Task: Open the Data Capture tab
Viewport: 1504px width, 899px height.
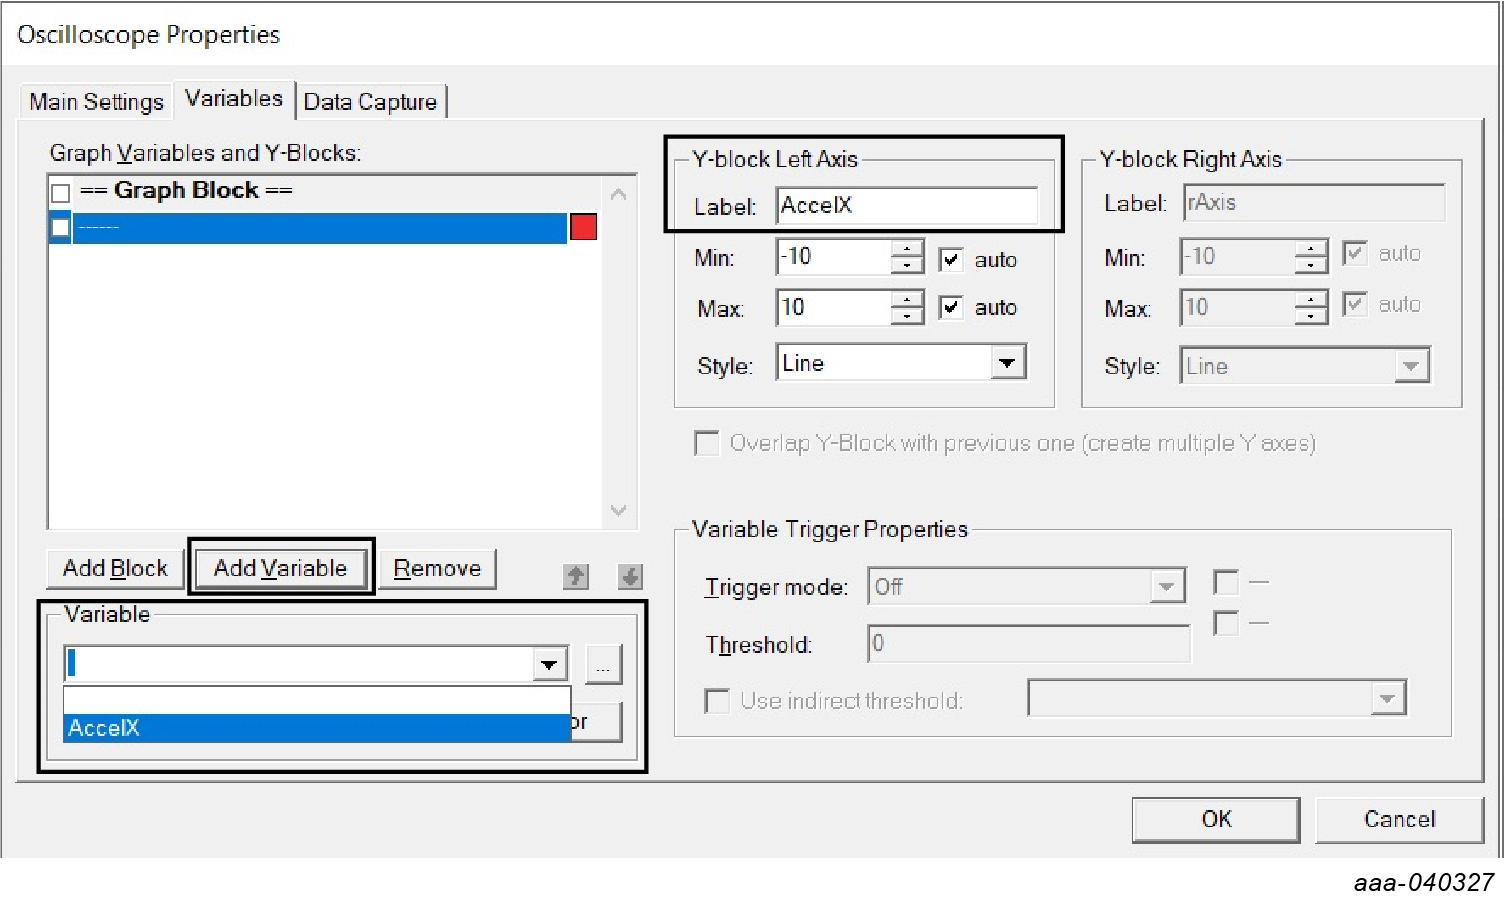Action: point(370,102)
